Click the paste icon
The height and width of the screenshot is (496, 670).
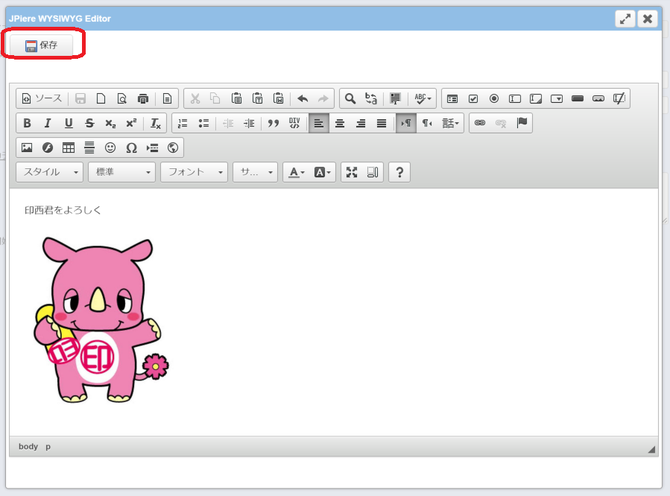pyautogui.click(x=236, y=99)
